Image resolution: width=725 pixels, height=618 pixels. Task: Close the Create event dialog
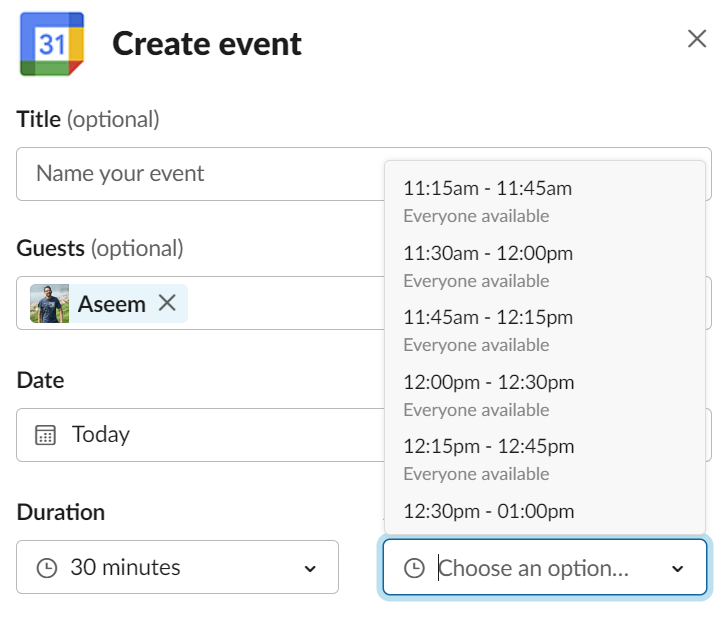(697, 39)
